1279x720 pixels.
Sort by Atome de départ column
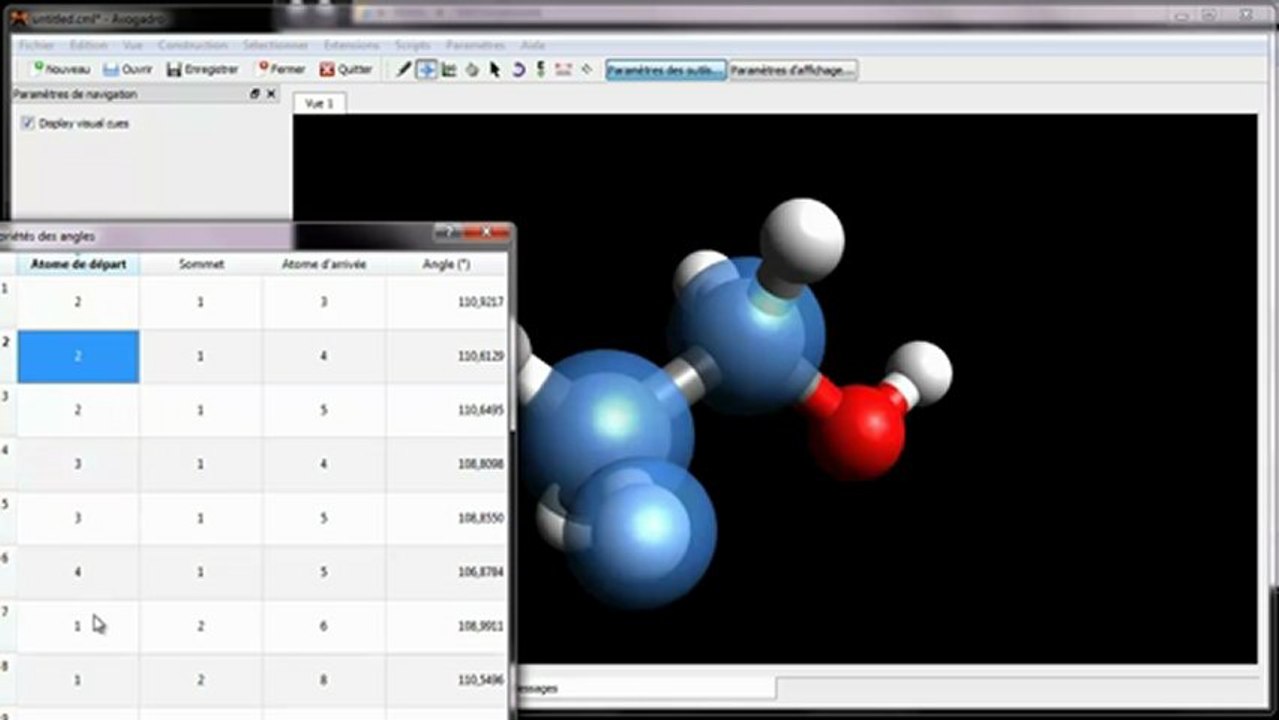[78, 264]
